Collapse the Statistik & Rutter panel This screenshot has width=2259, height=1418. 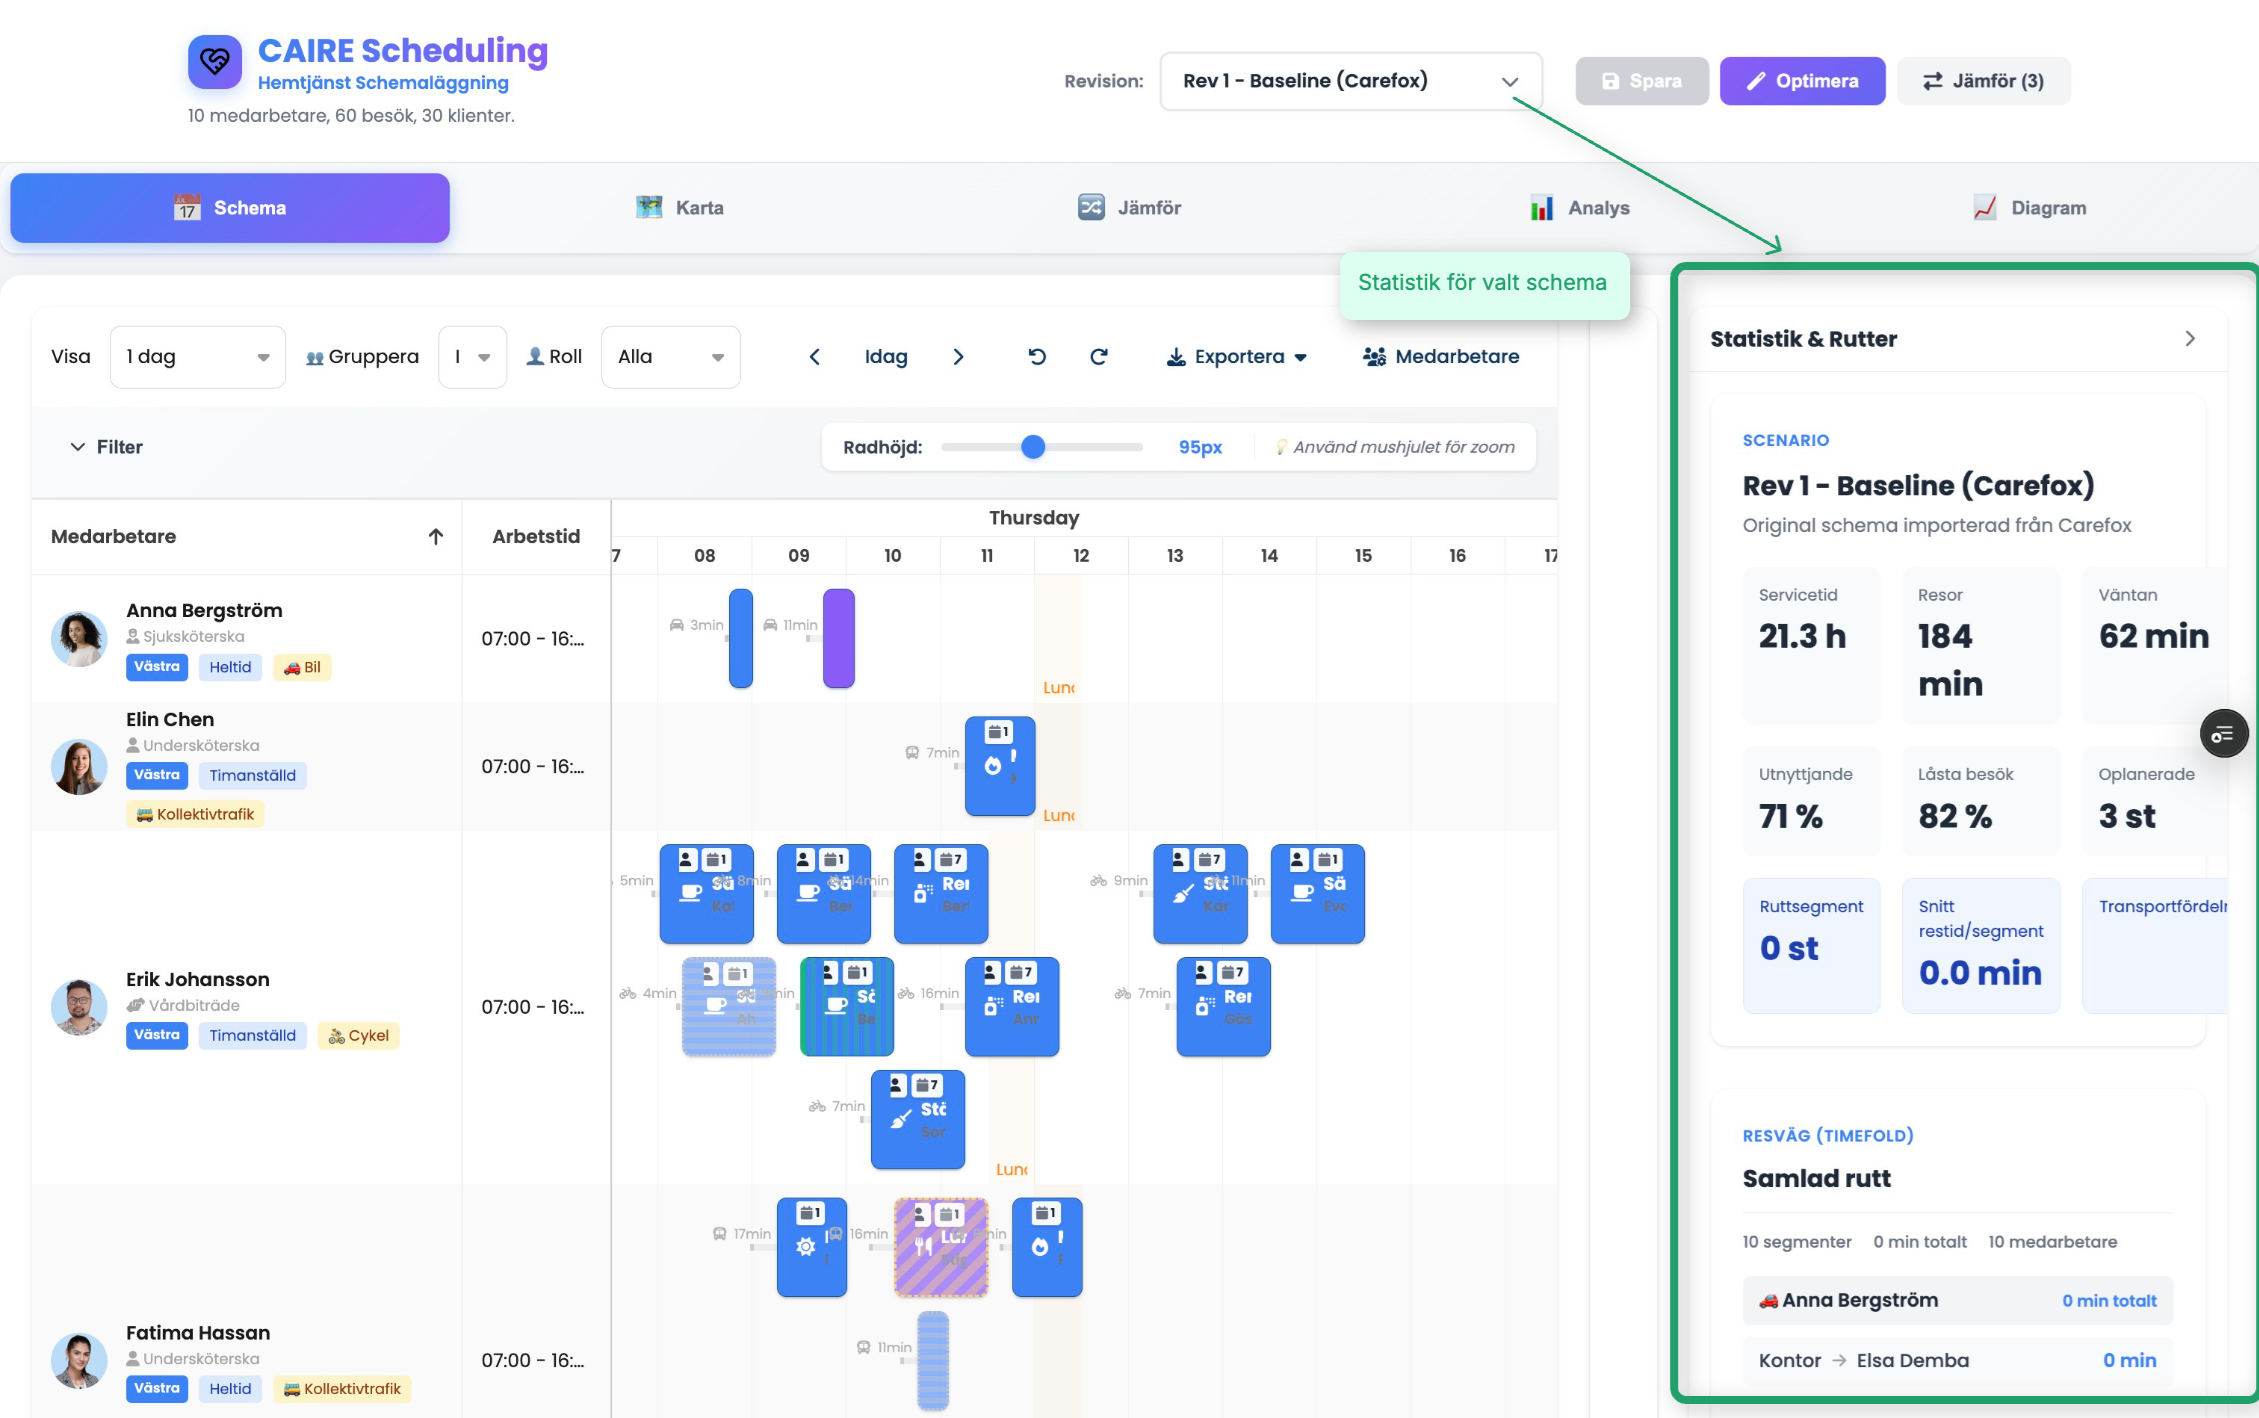pos(2190,339)
